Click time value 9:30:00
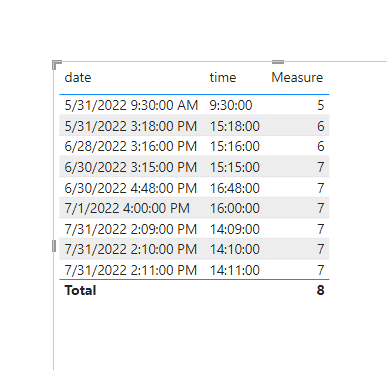387x370 pixels. (x=231, y=105)
